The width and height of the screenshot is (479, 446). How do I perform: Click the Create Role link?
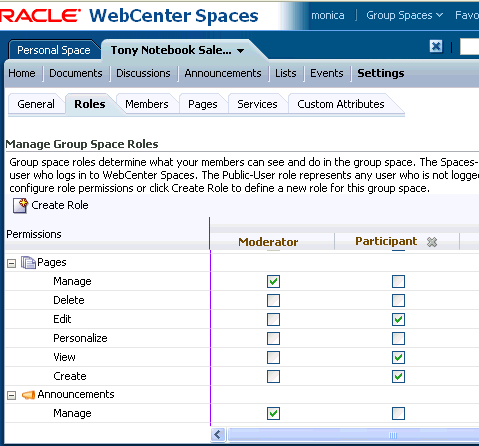point(60,205)
